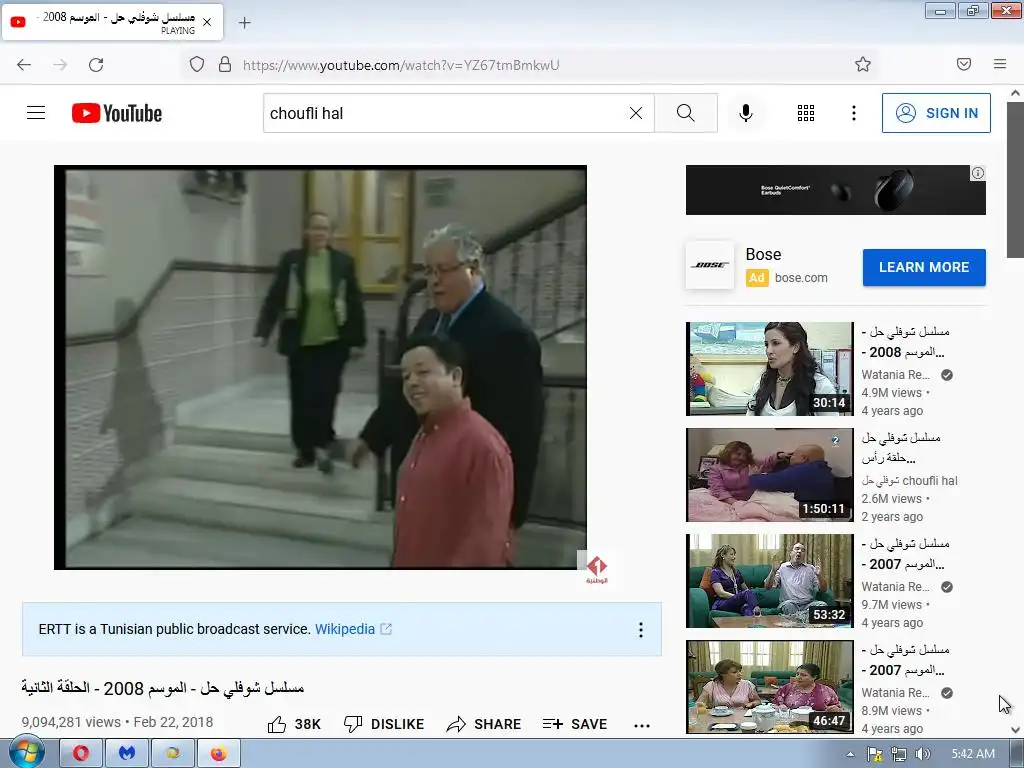The width and height of the screenshot is (1024, 768).
Task: Open YouTube settings three-dot menu
Action: 854,113
